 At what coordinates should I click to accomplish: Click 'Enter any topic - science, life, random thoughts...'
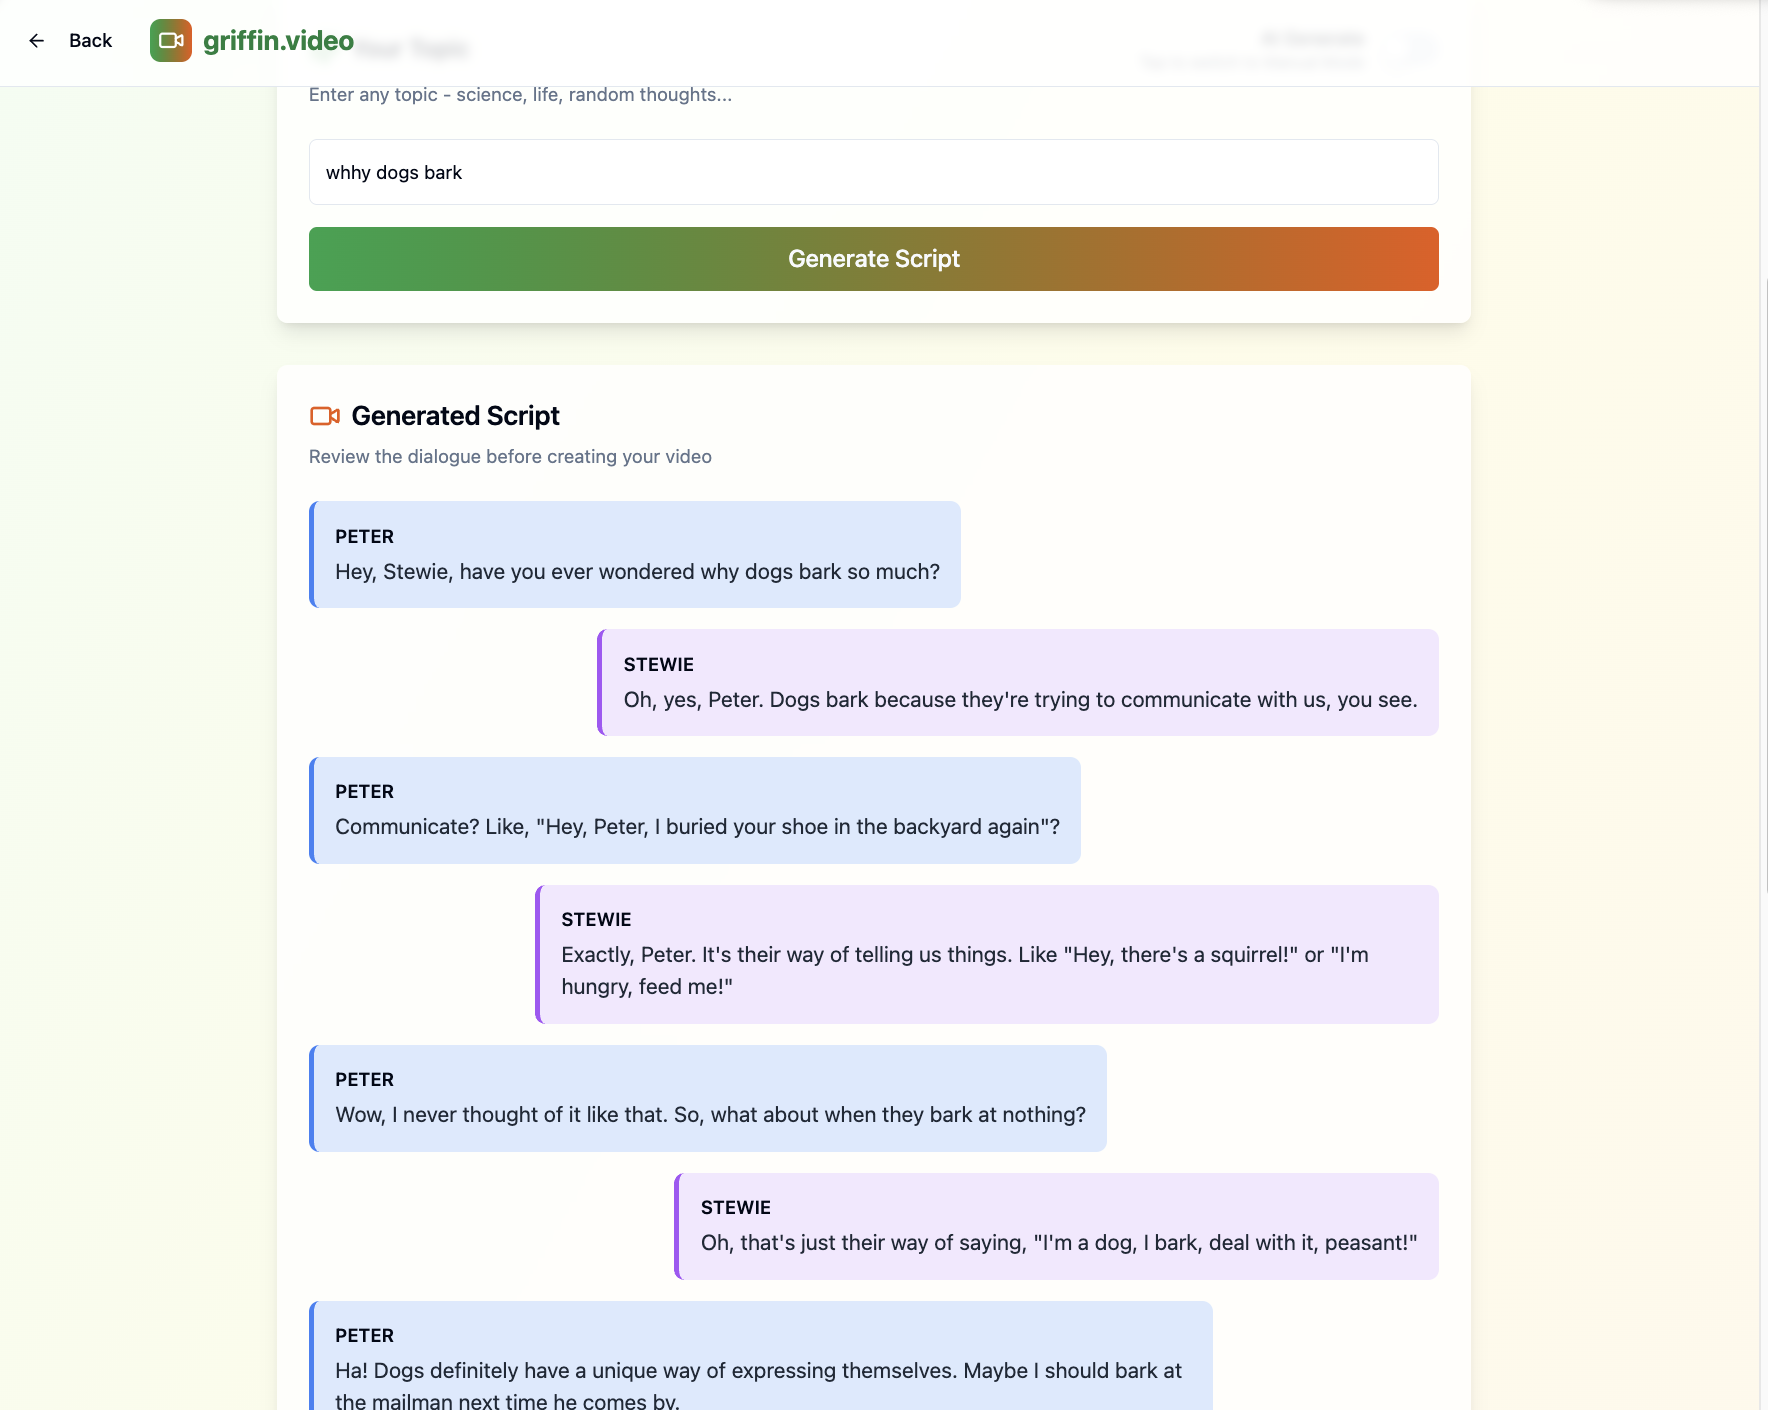[520, 95]
